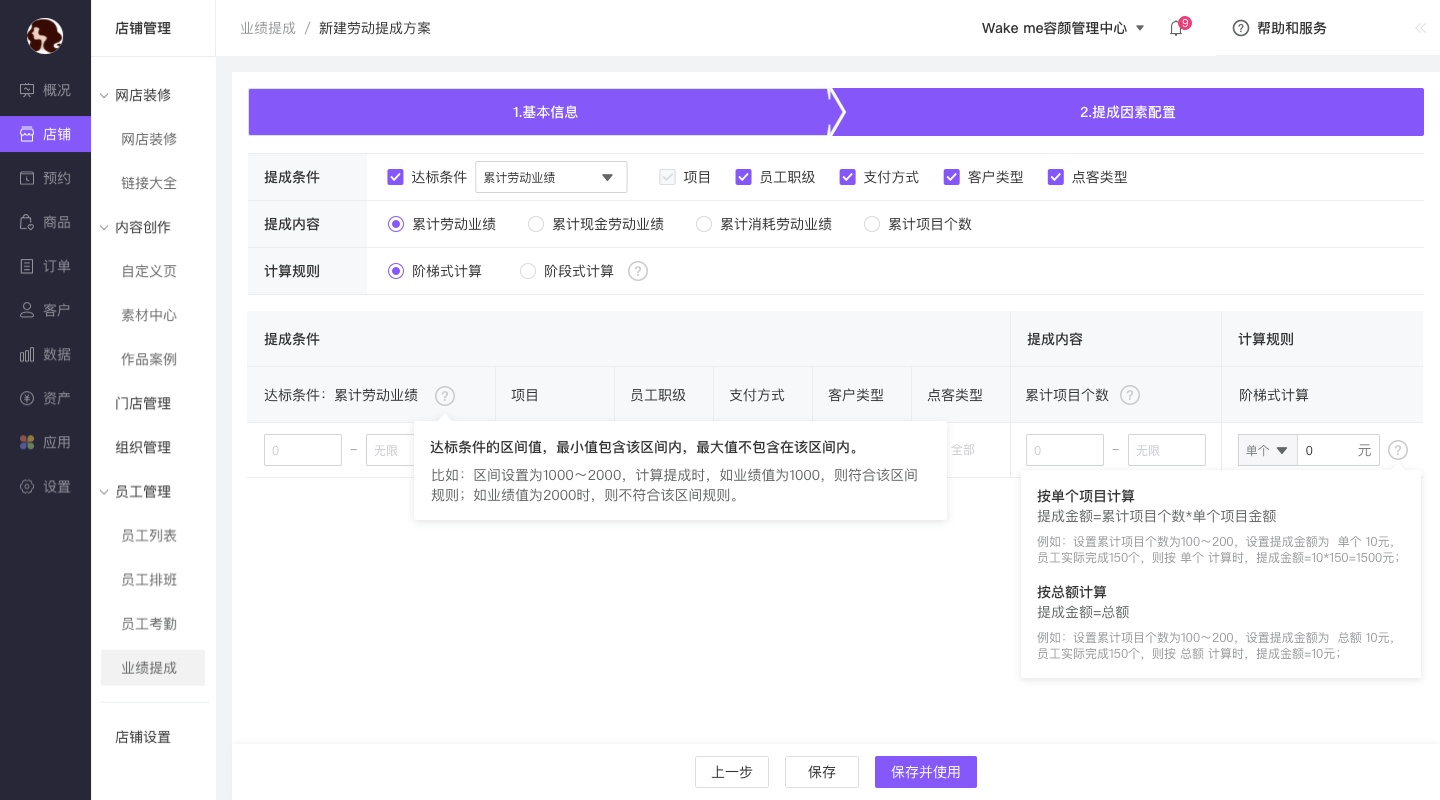Uncheck the 员工职级 checkbox
Image resolution: width=1440 pixels, height=800 pixels.
click(x=743, y=177)
